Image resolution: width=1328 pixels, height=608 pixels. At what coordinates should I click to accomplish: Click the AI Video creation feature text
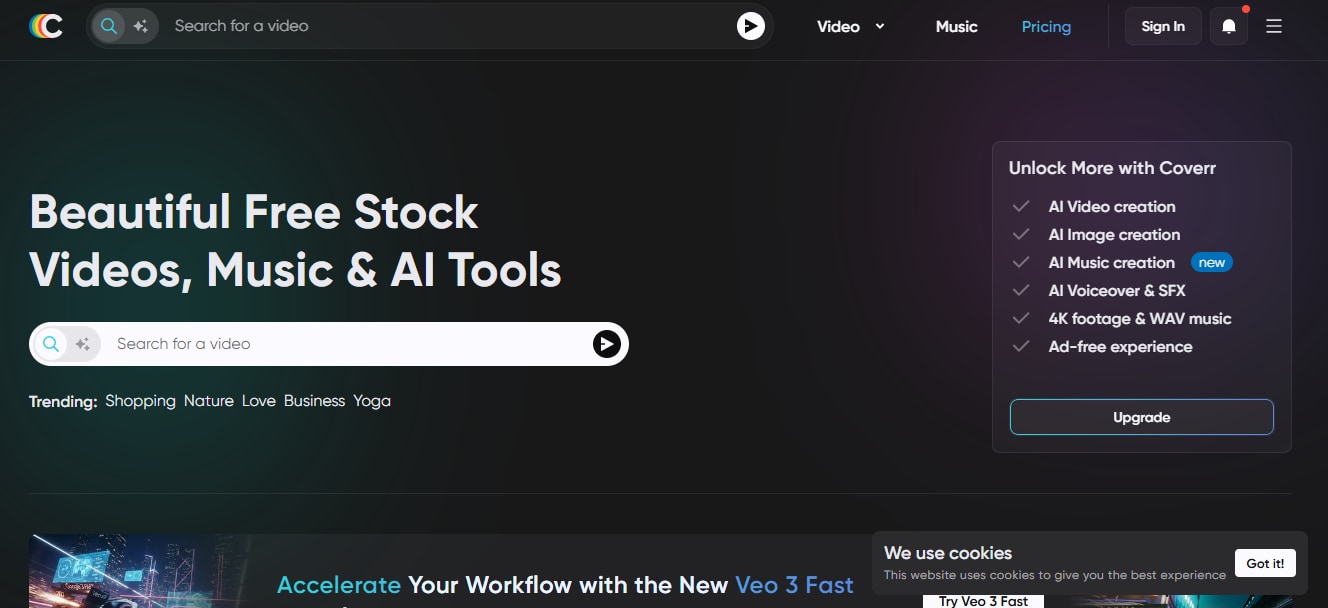pos(1112,207)
